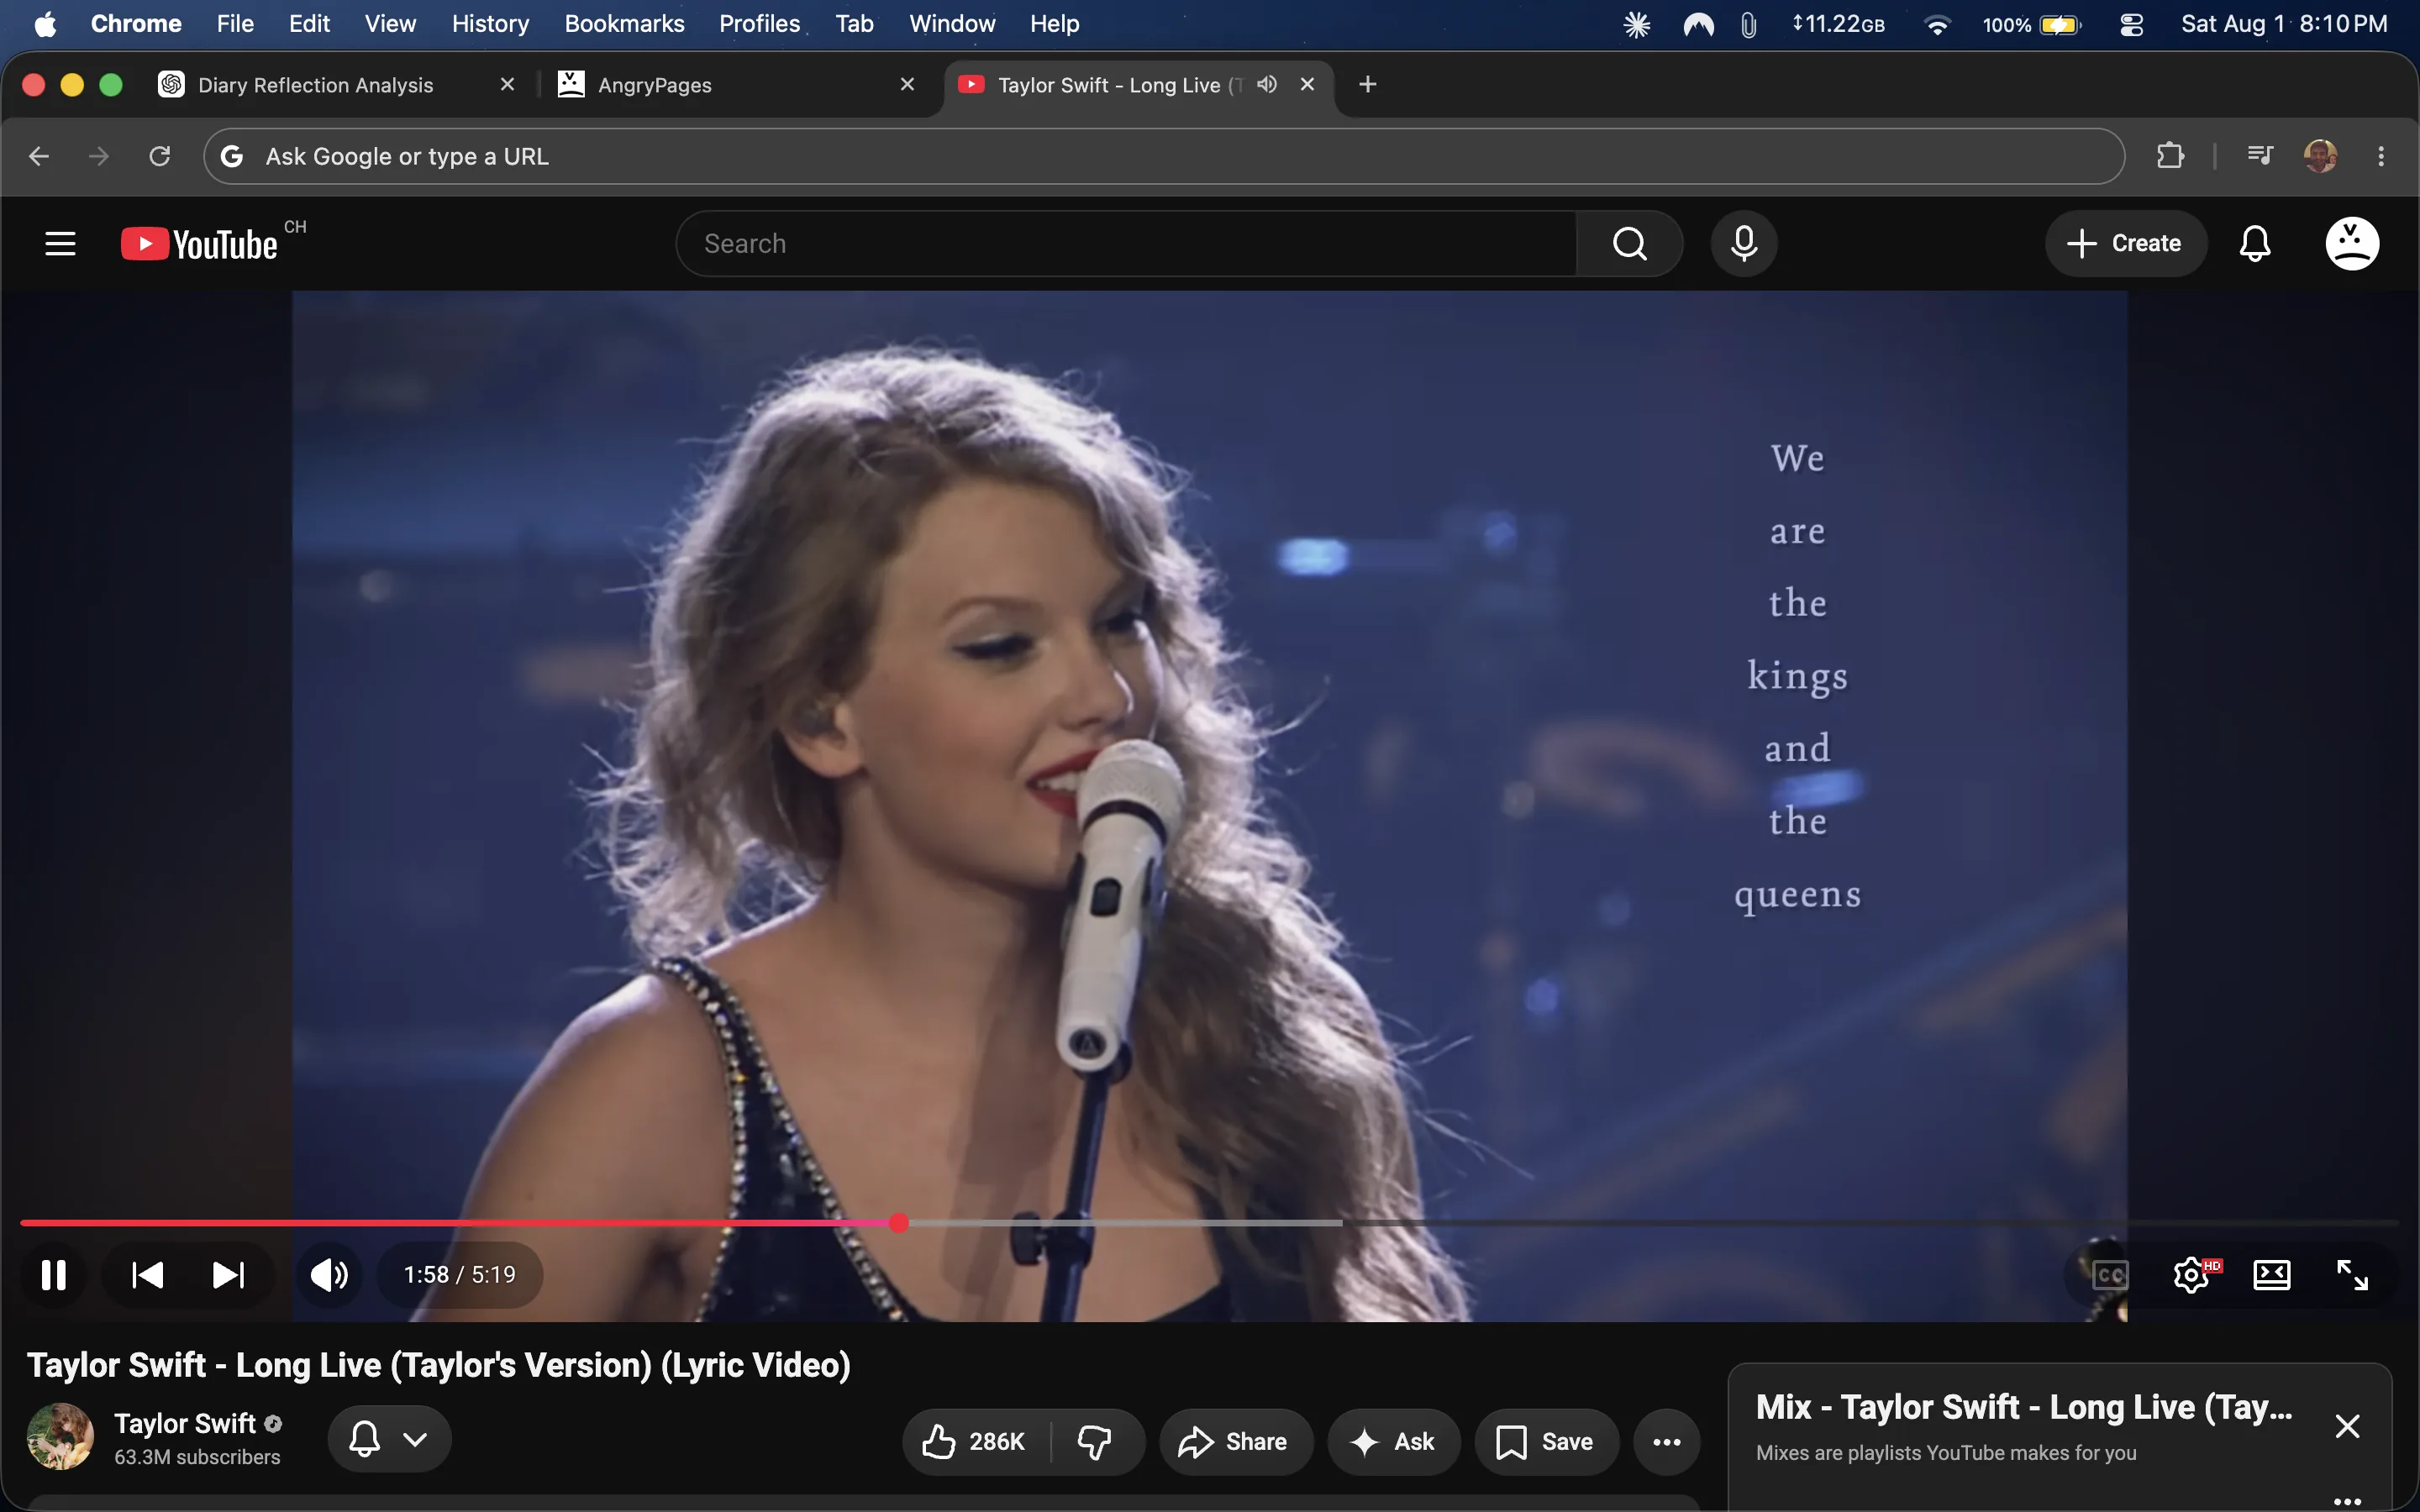Open Taylor Swift channel avatar
This screenshot has height=1512, width=2420.
coord(60,1437)
